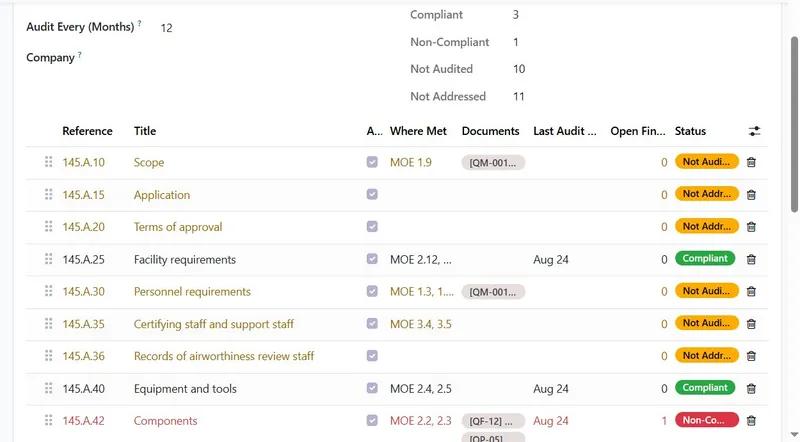Delete the 145.A.10 Scope row
The height and width of the screenshot is (442, 800).
coord(751,162)
